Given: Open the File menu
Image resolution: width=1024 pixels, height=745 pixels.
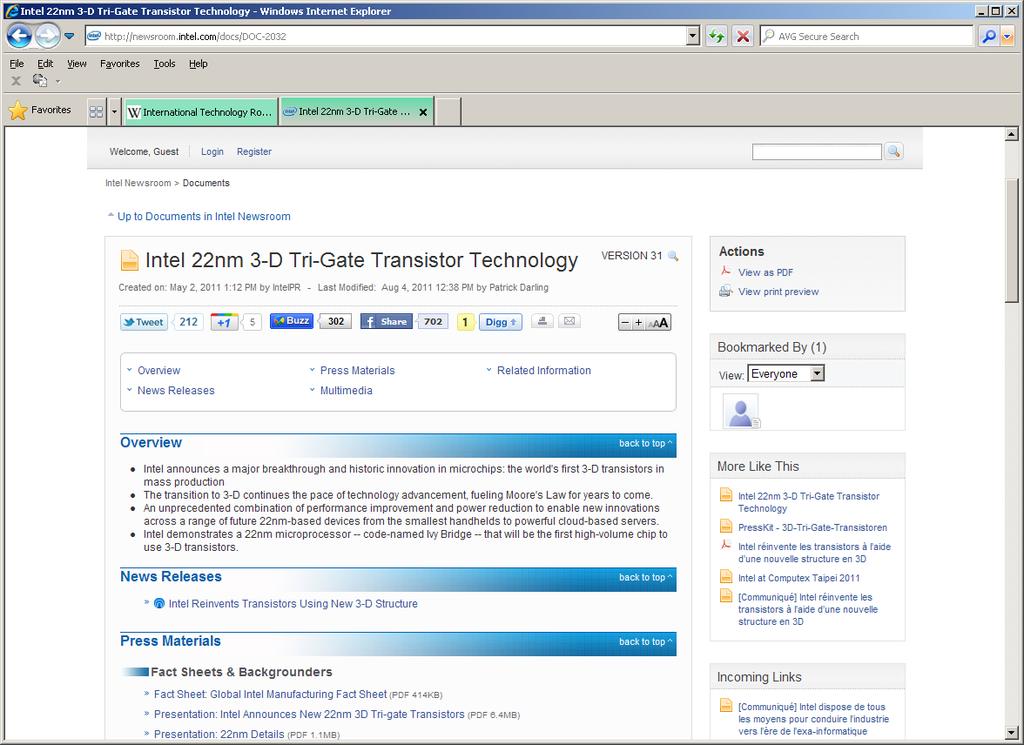Looking at the screenshot, I should click(16, 63).
